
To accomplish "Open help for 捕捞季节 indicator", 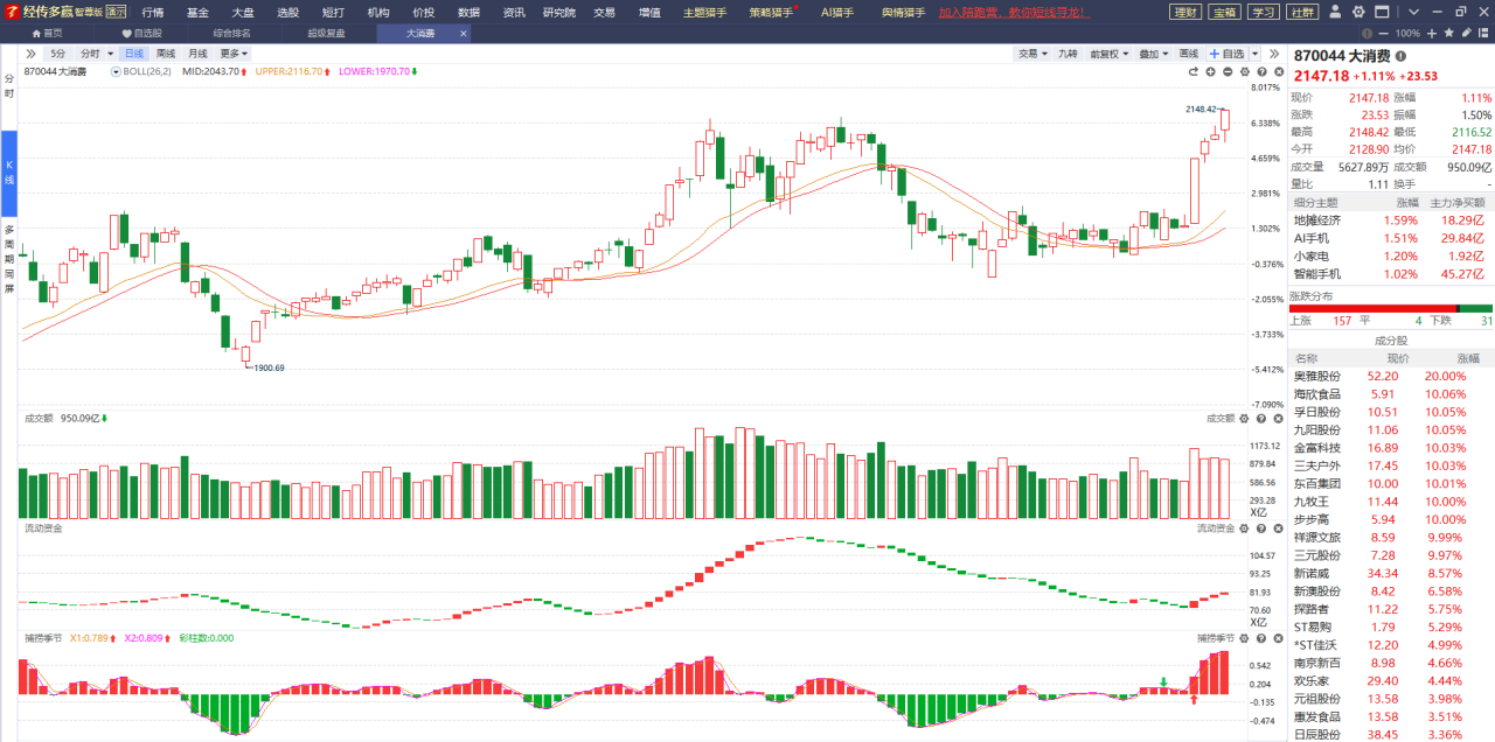I will 1260,638.
